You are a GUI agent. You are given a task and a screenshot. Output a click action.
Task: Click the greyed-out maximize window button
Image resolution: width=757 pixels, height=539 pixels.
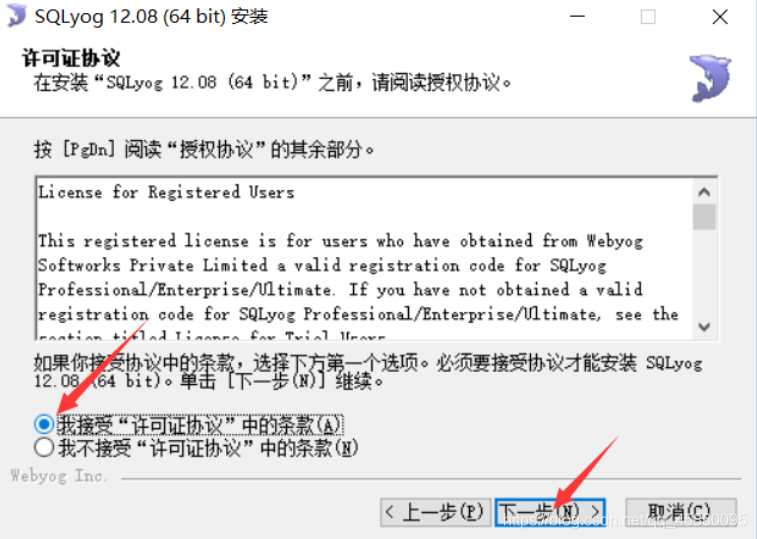click(x=648, y=17)
